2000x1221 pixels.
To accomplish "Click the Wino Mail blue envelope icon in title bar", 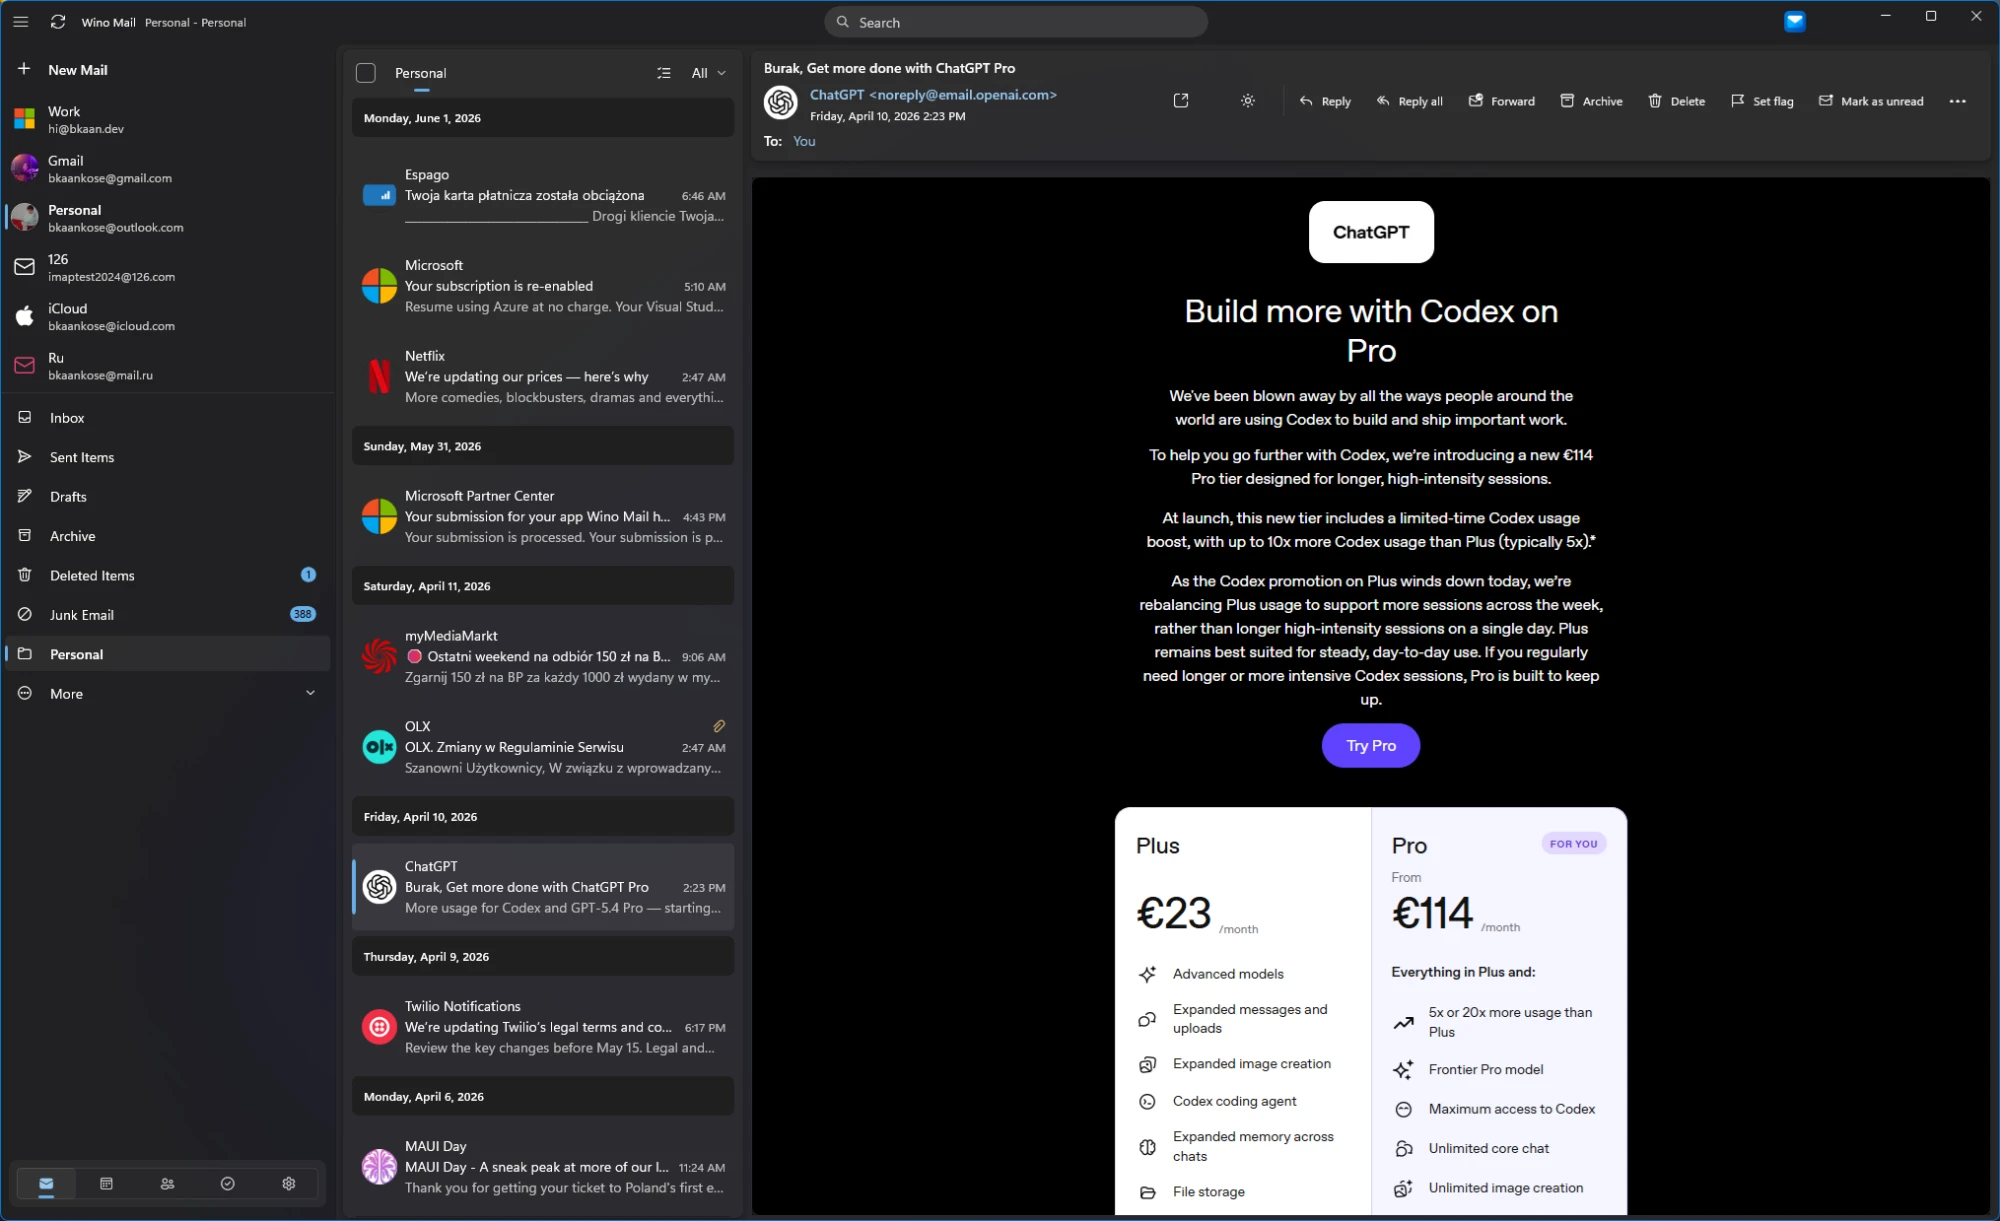I will [x=1795, y=21].
